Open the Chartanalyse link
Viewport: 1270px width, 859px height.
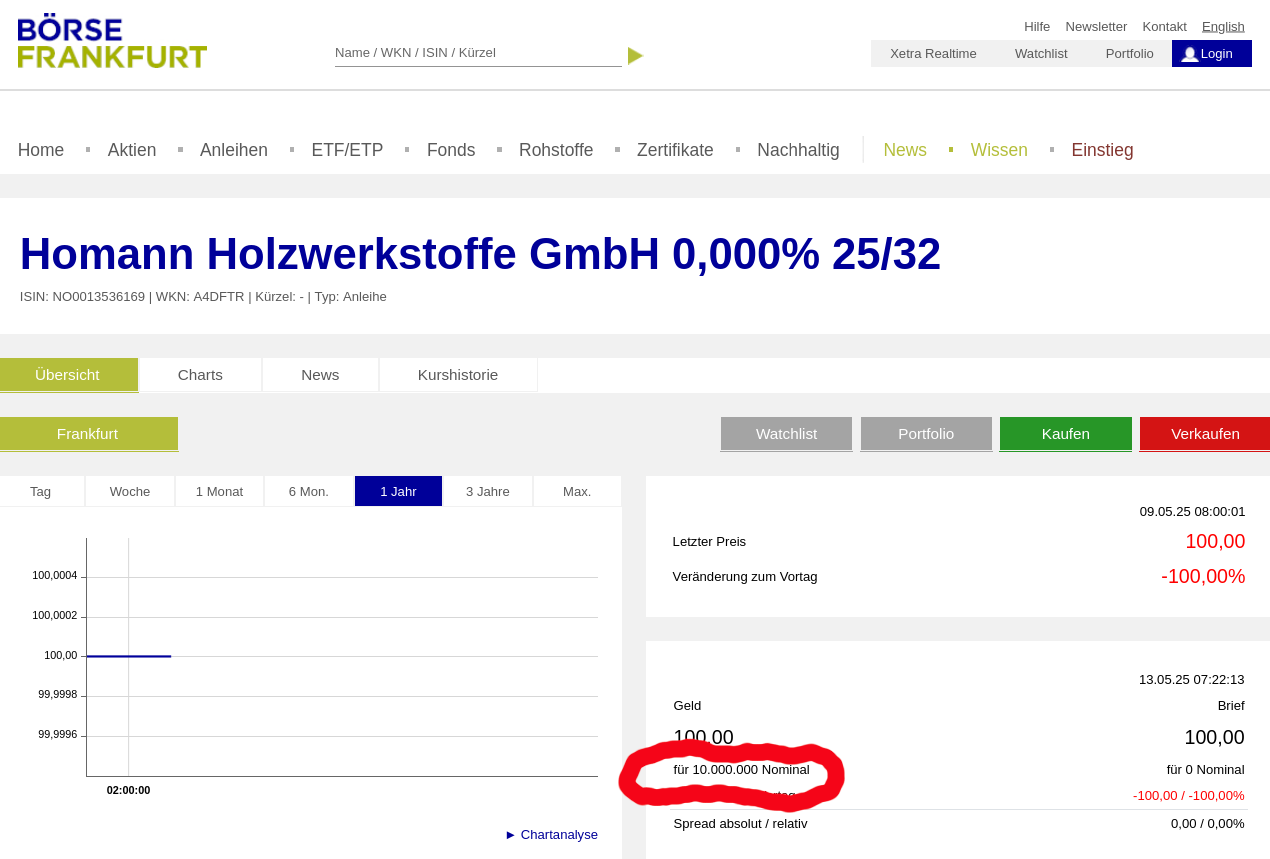[552, 835]
